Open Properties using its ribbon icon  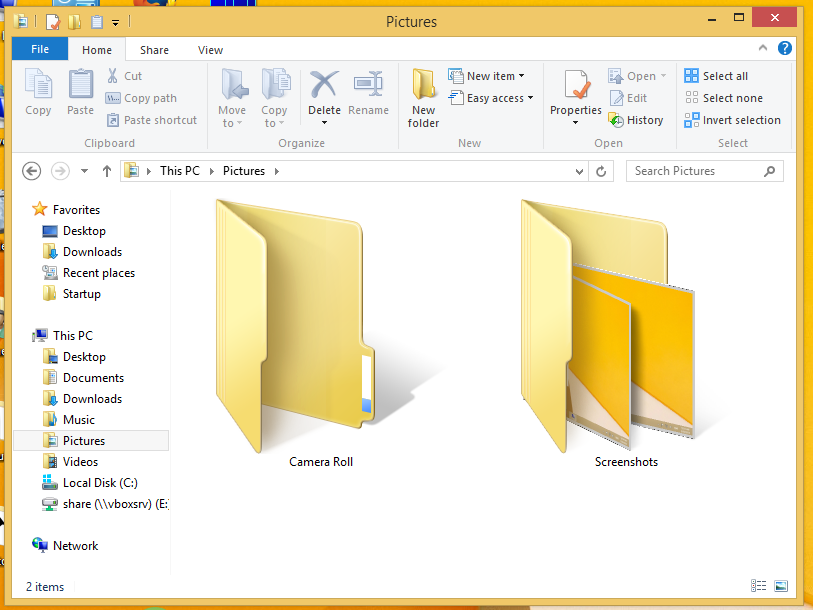pyautogui.click(x=575, y=93)
